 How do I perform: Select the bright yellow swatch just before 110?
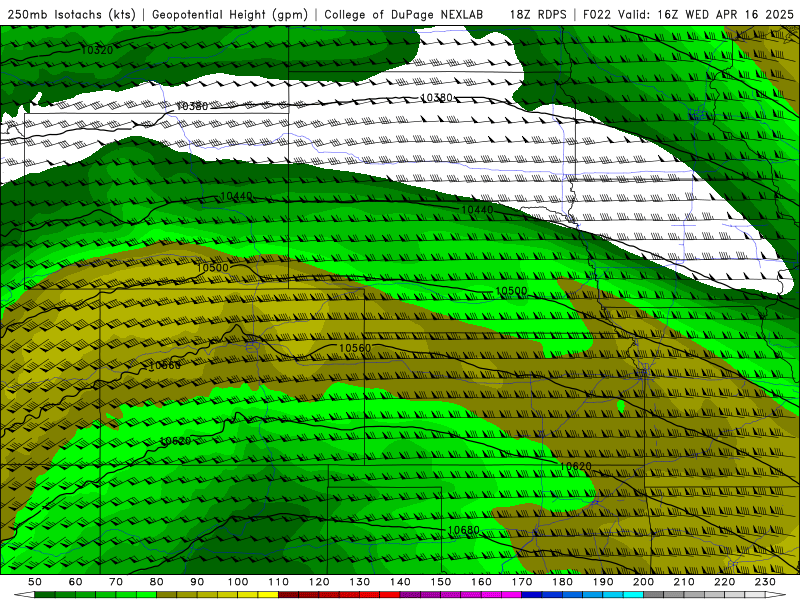[x=268, y=595]
